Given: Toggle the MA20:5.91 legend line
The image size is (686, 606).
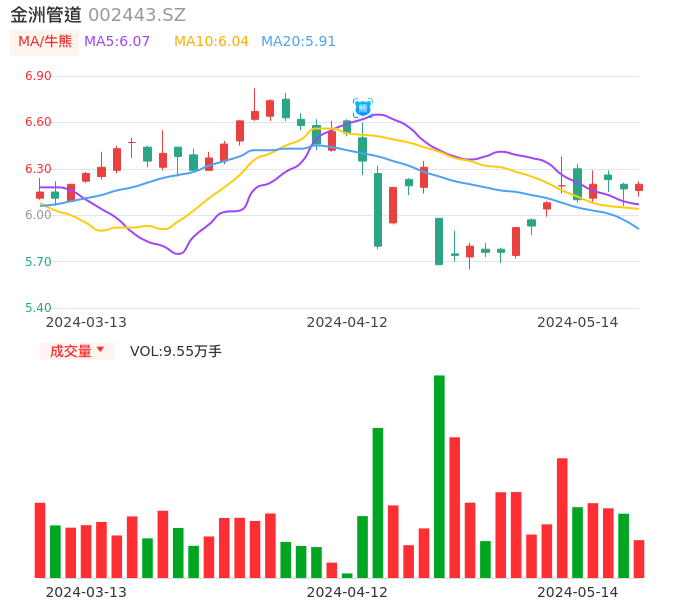Looking at the screenshot, I should (298, 42).
